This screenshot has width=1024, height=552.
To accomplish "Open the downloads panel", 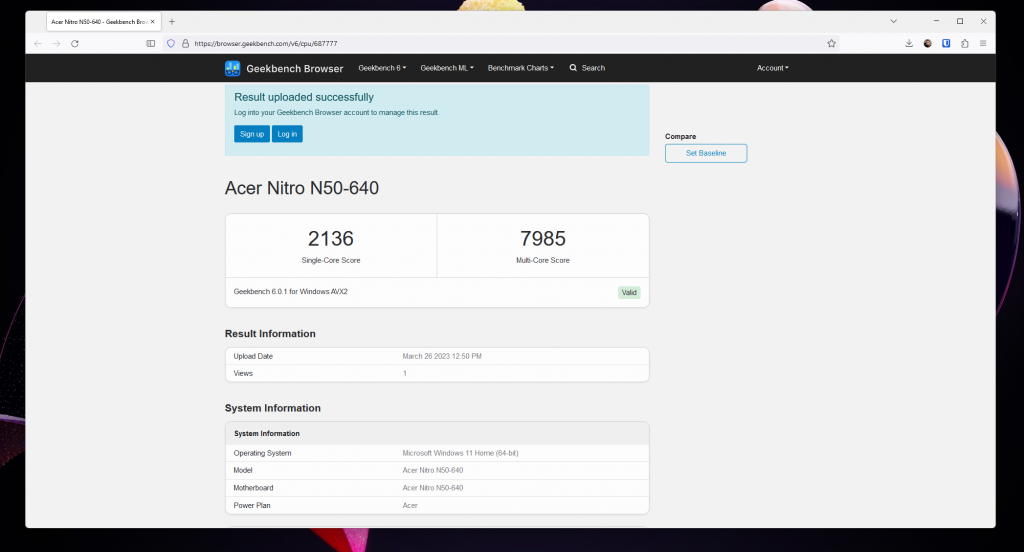I will click(909, 44).
